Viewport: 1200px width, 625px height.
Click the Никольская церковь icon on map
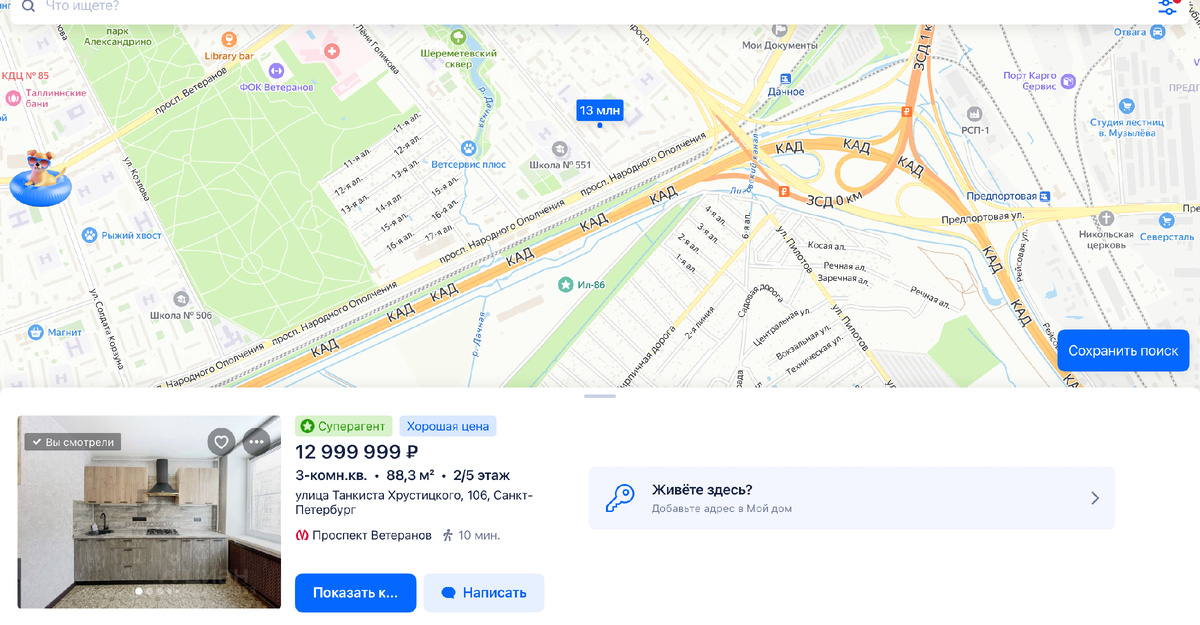click(1106, 218)
